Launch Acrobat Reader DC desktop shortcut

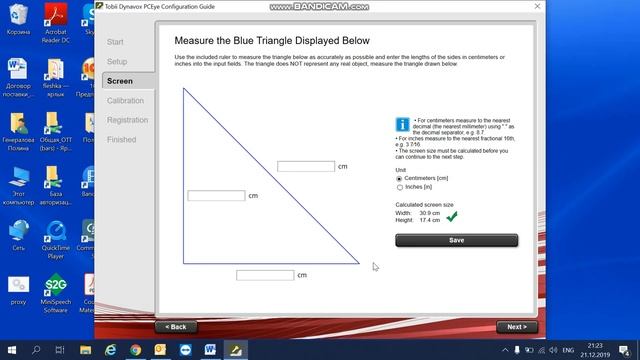(56, 23)
